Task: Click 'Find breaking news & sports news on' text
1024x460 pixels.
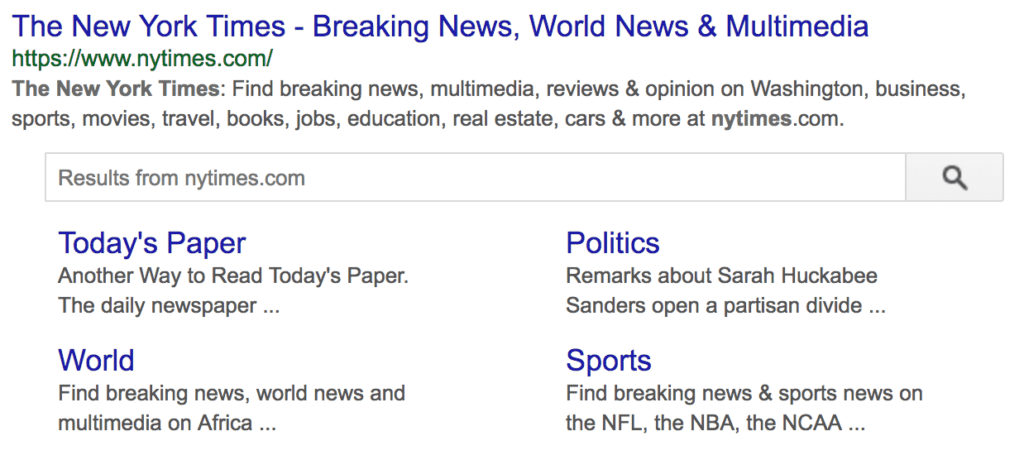Action: (x=744, y=393)
